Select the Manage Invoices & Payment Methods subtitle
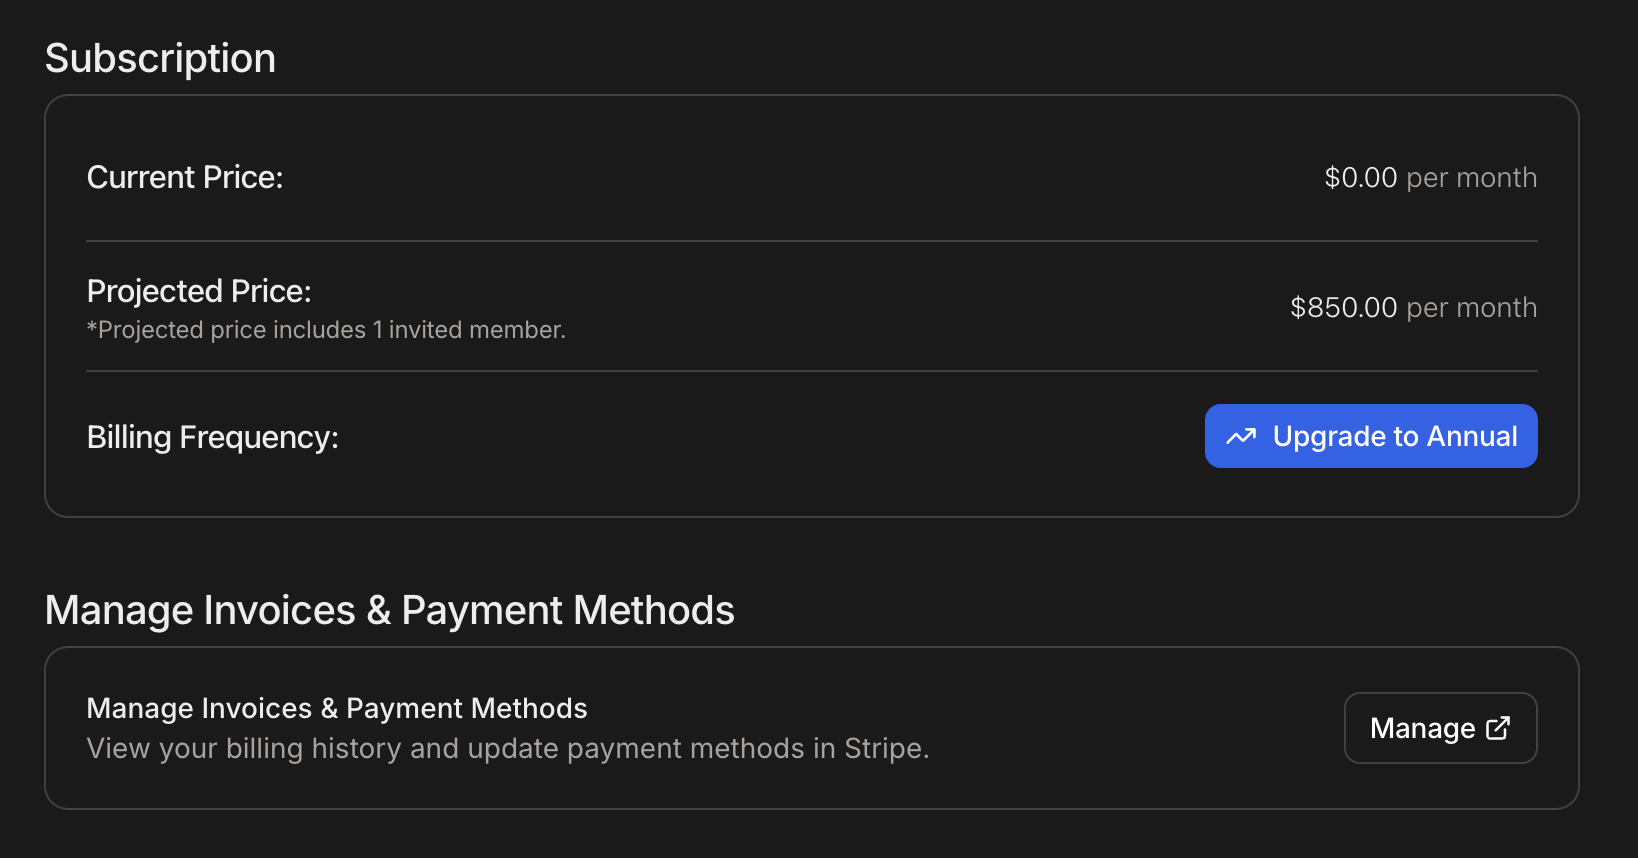Image resolution: width=1638 pixels, height=858 pixels. point(337,708)
